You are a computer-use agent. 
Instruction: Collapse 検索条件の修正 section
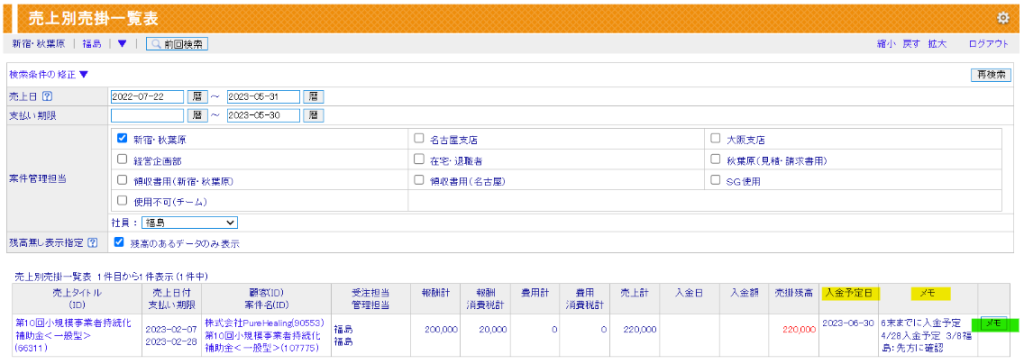click(49, 74)
